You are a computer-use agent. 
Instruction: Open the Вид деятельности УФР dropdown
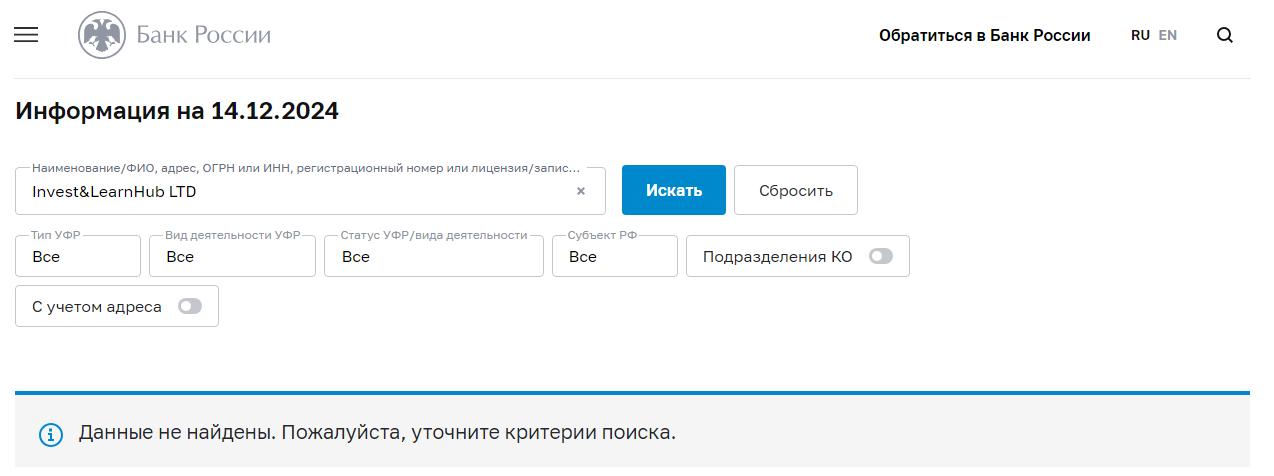point(232,256)
